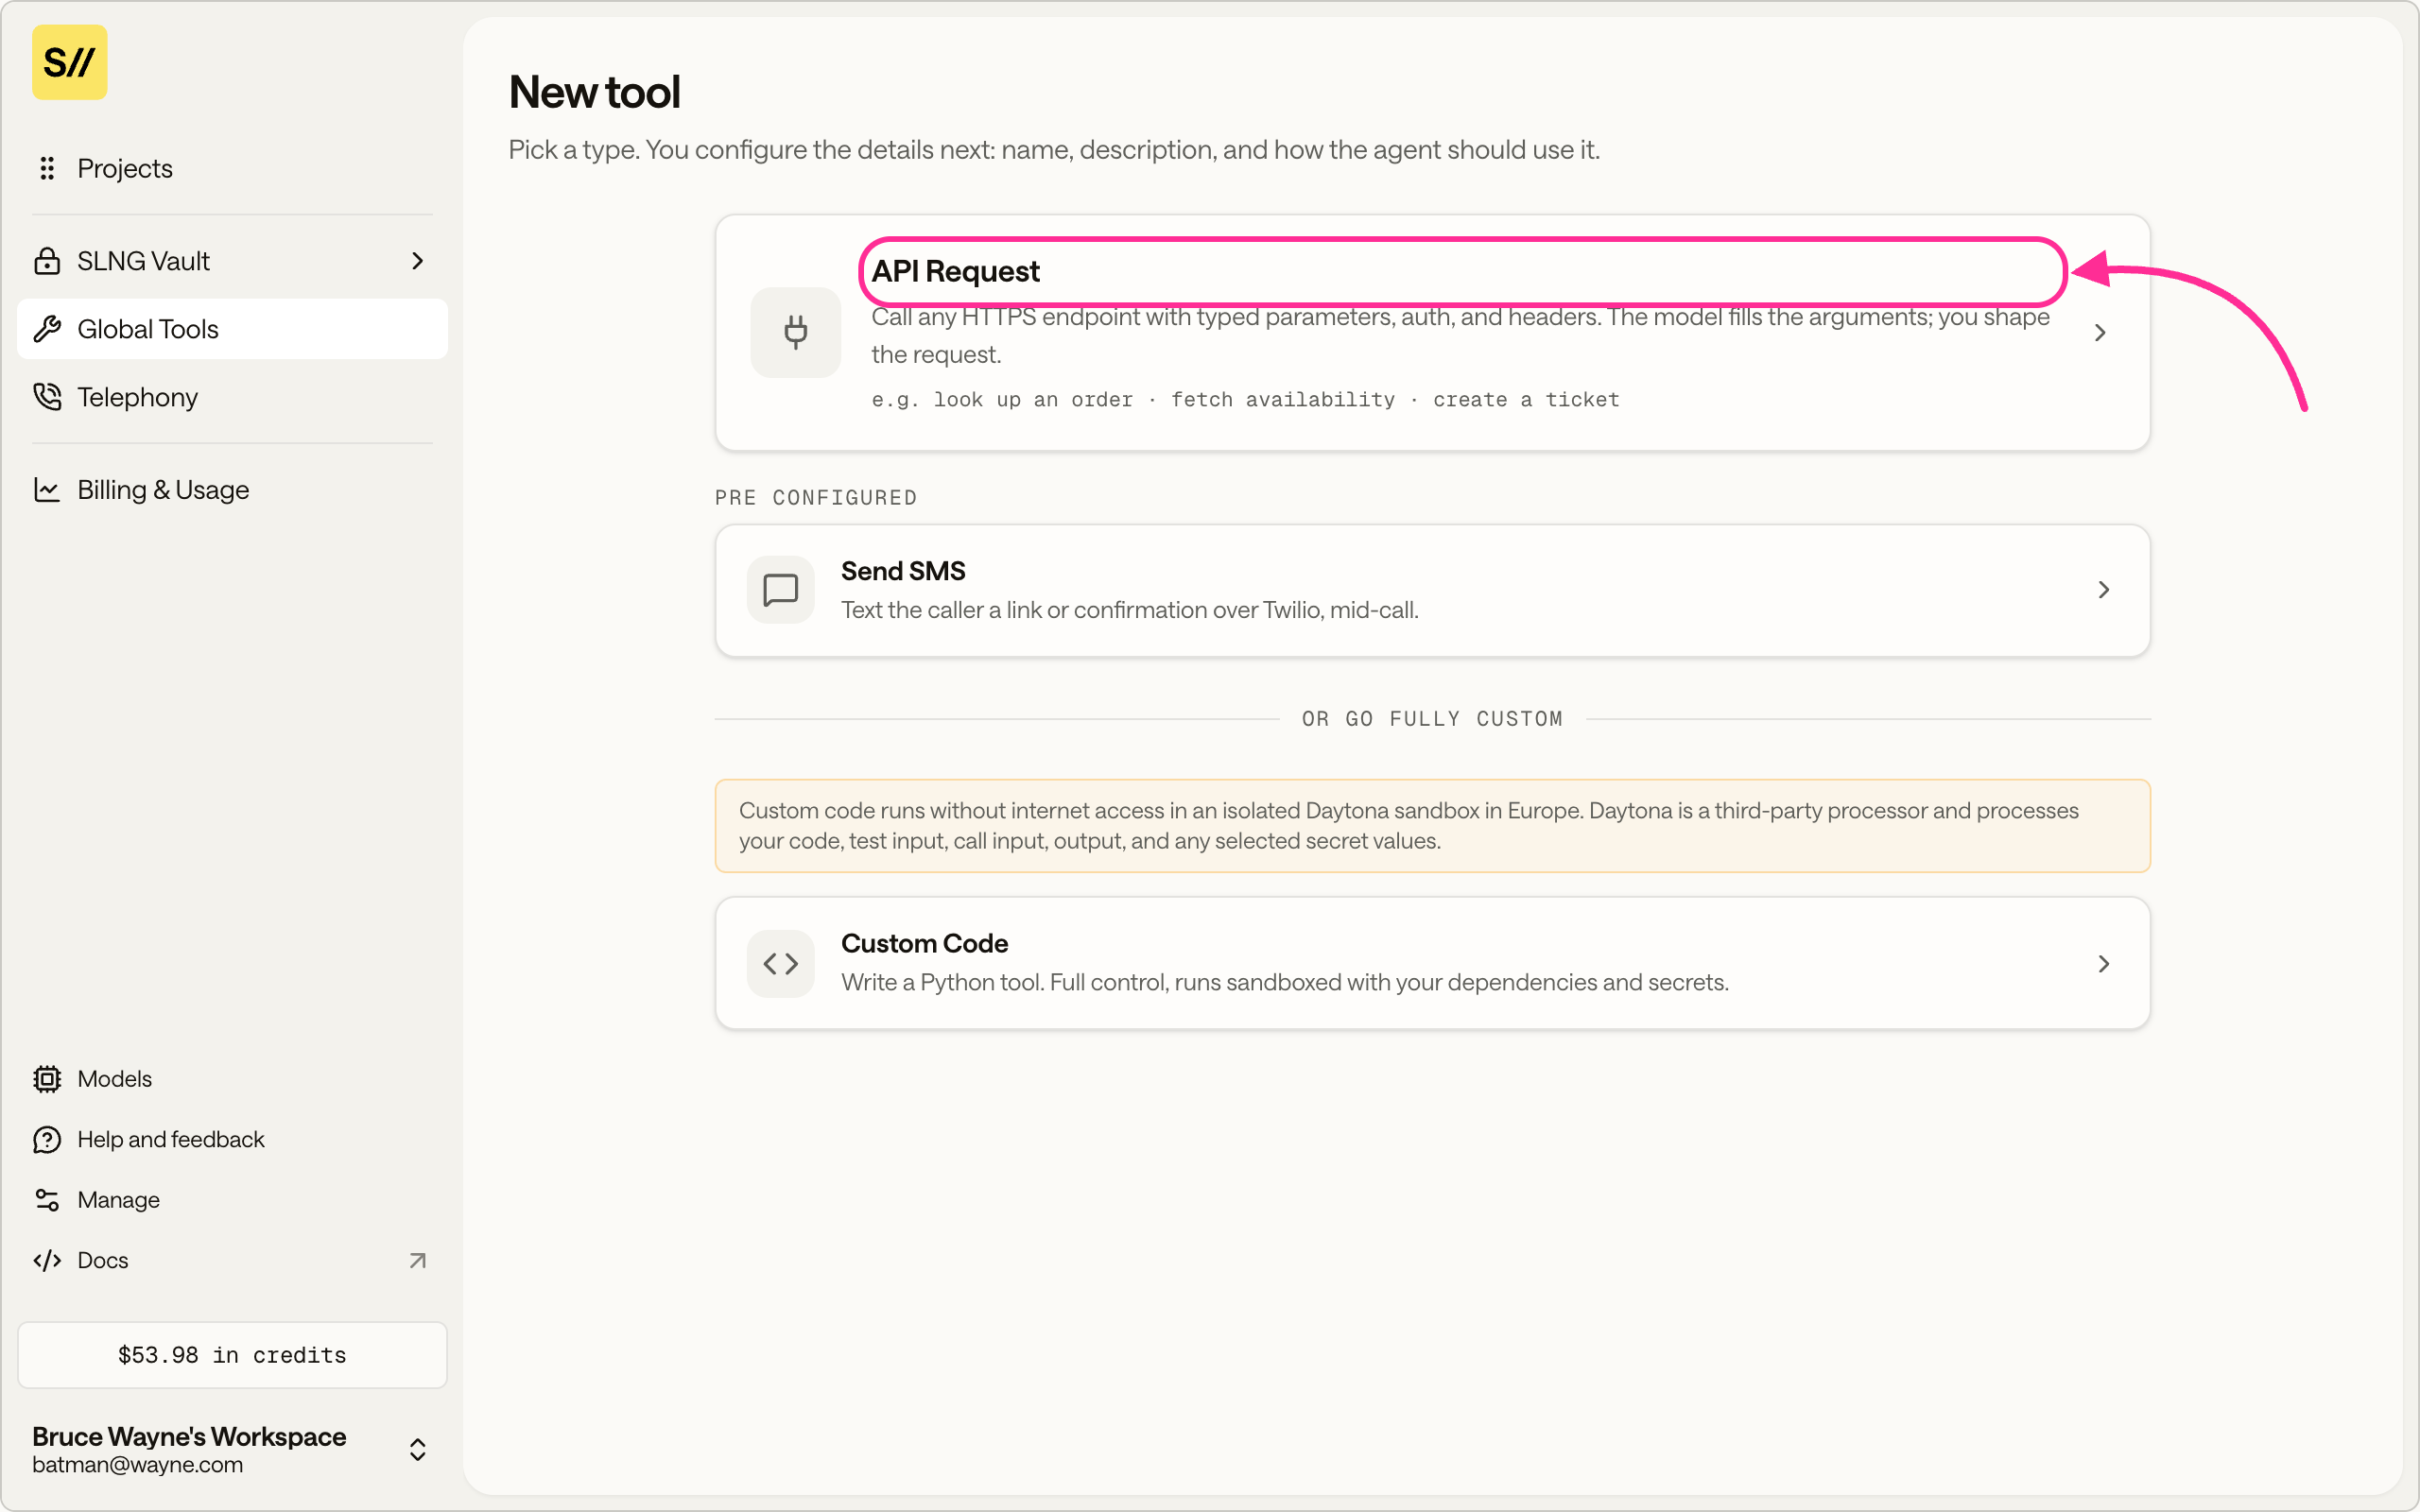Open API Request via its right chevron
Screen dimensions: 2420x1512
2100,333
